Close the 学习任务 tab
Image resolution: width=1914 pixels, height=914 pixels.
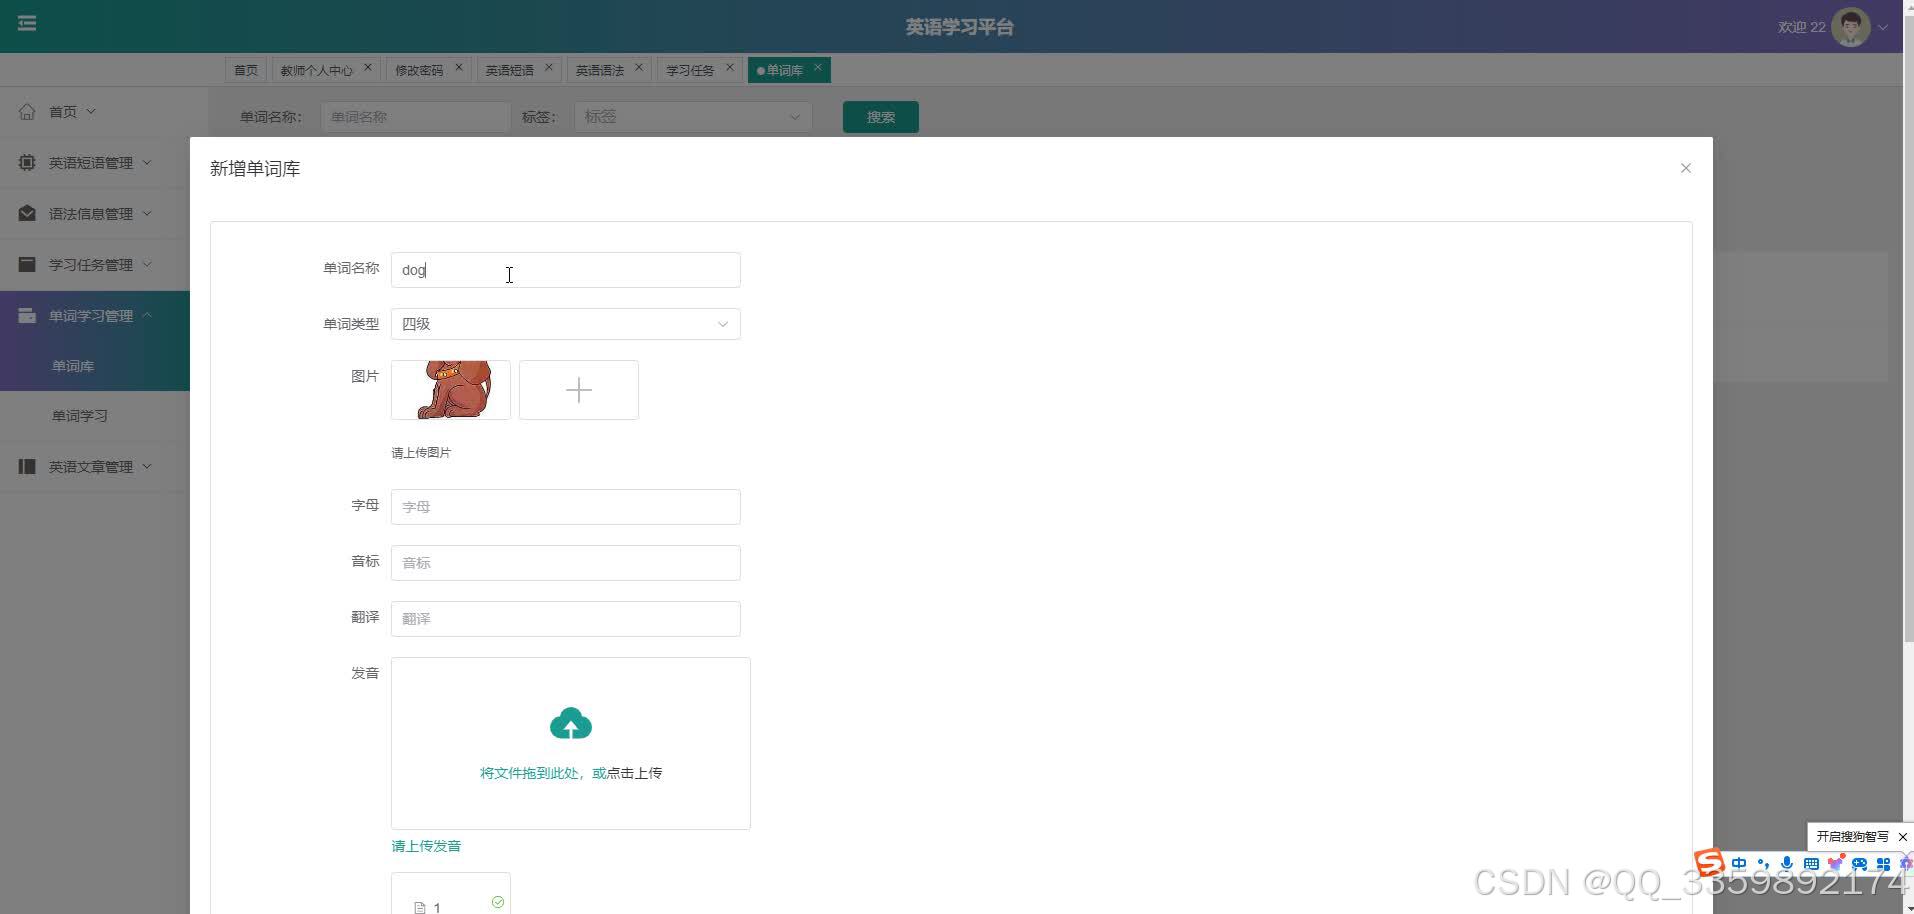(x=730, y=68)
